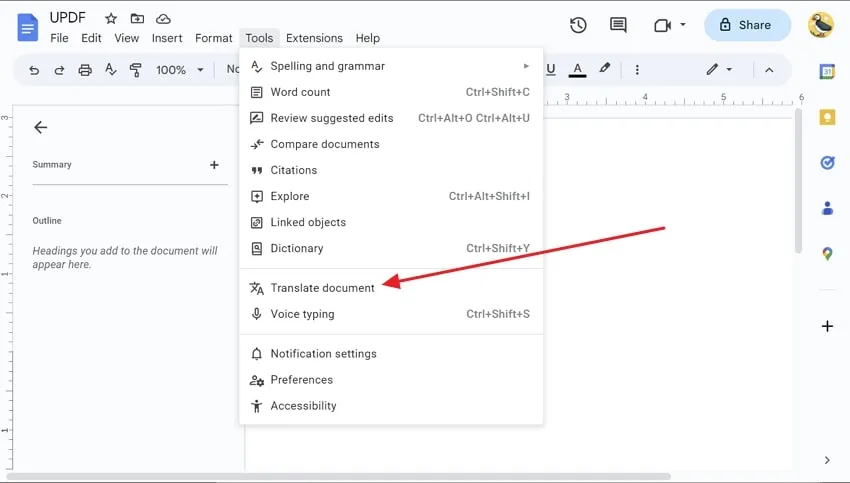Open the text color picker
Image resolution: width=850 pixels, height=483 pixels.
click(577, 70)
